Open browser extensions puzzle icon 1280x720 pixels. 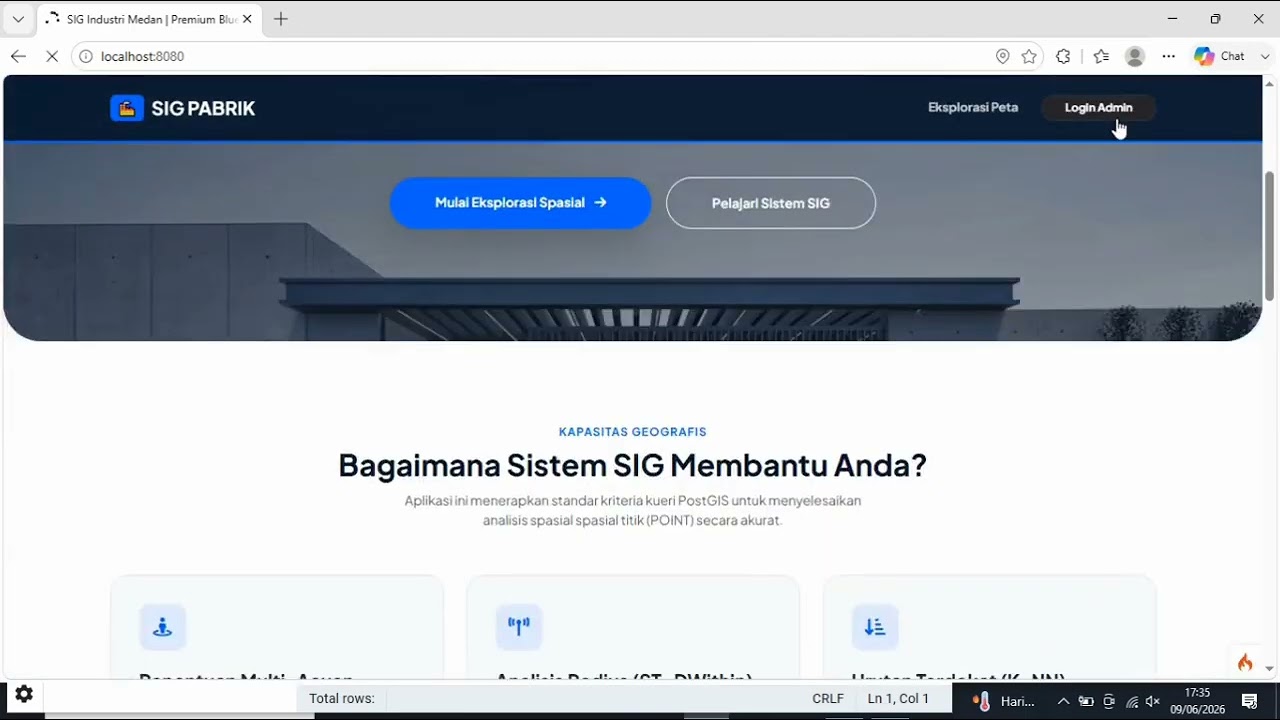(1063, 56)
